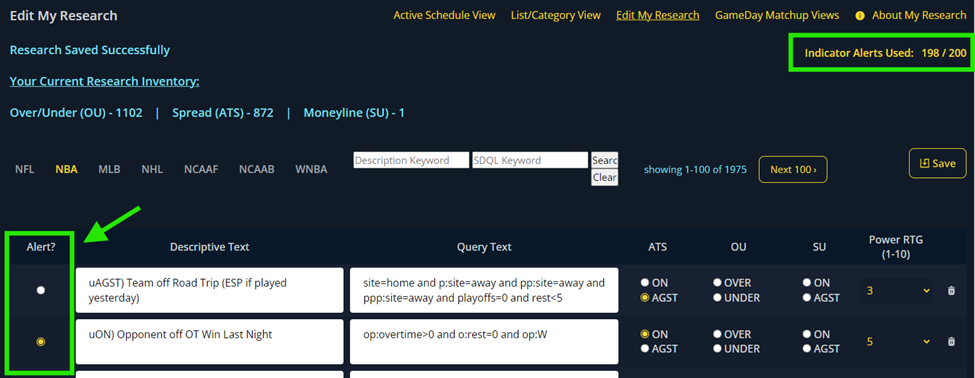Switch to the NCAAB tab
The width and height of the screenshot is (975, 378).
257,169
